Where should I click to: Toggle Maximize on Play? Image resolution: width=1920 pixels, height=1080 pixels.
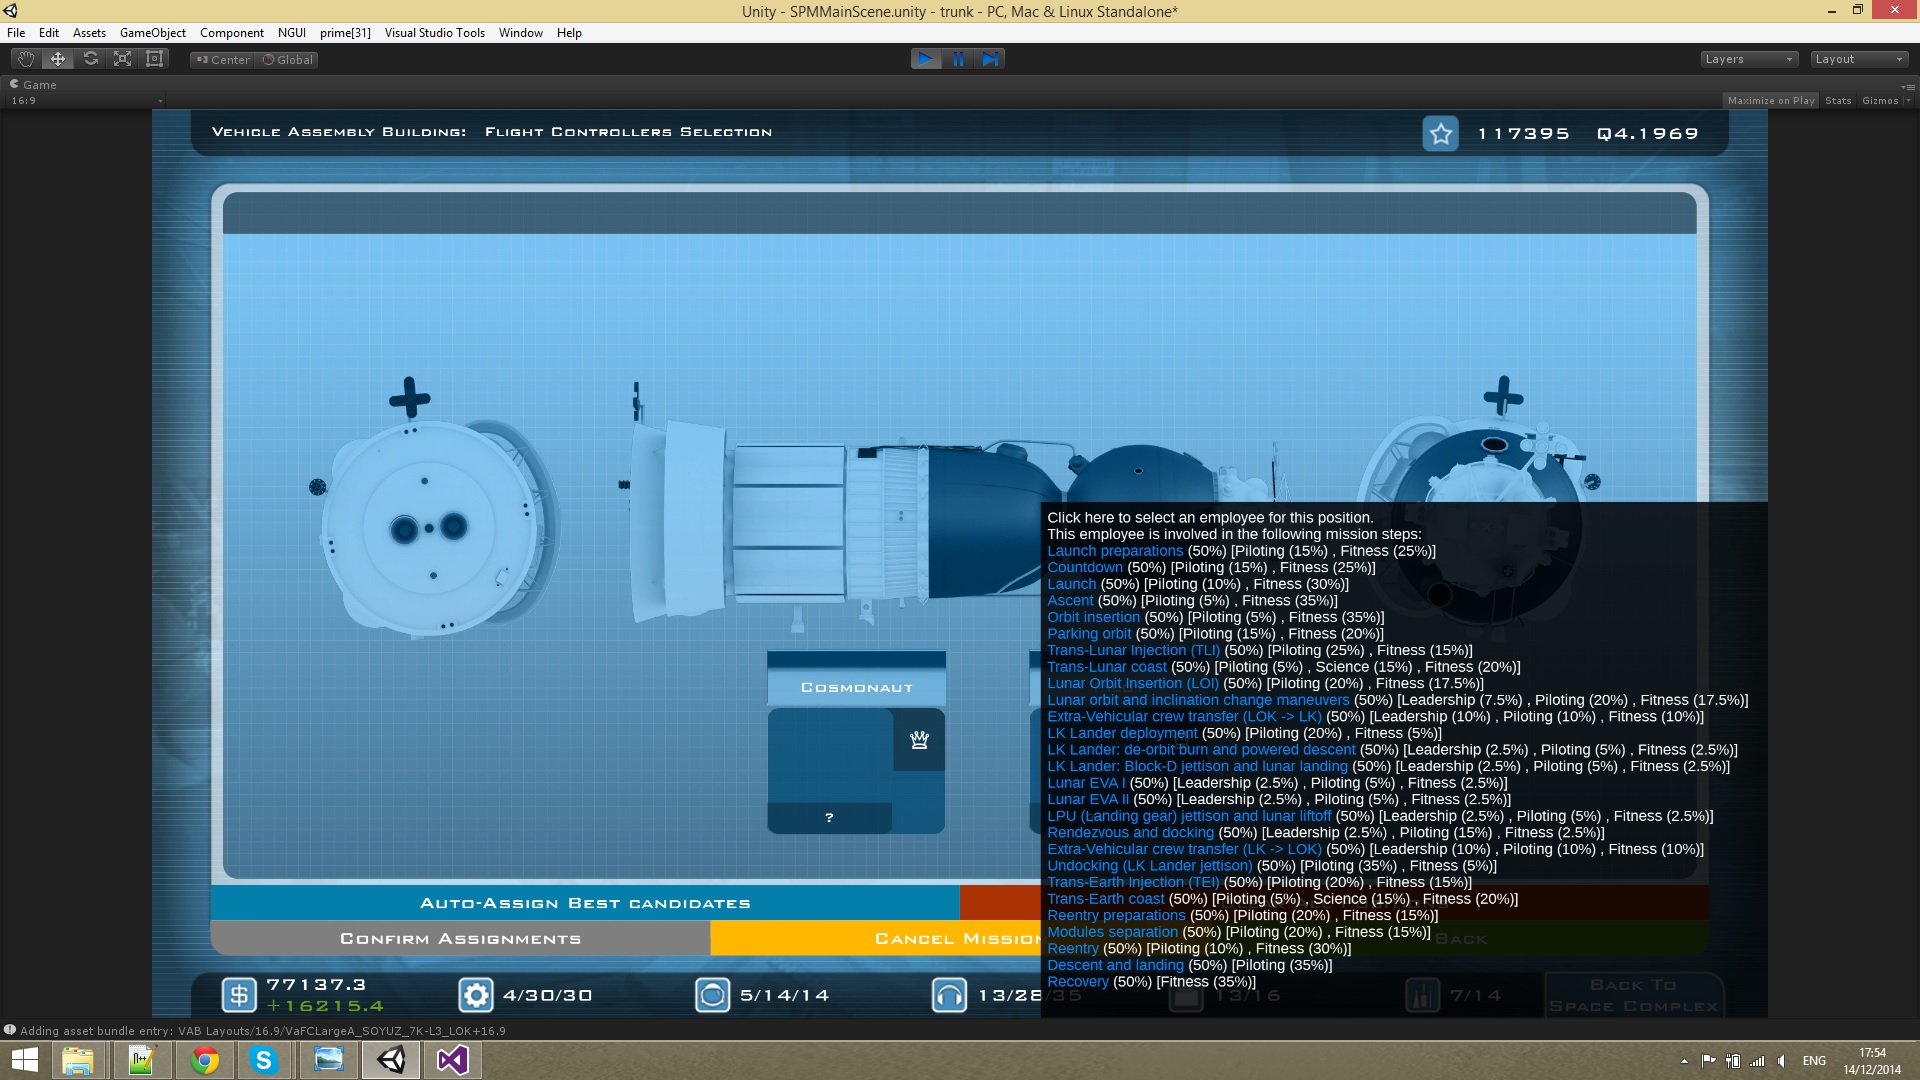[1771, 100]
